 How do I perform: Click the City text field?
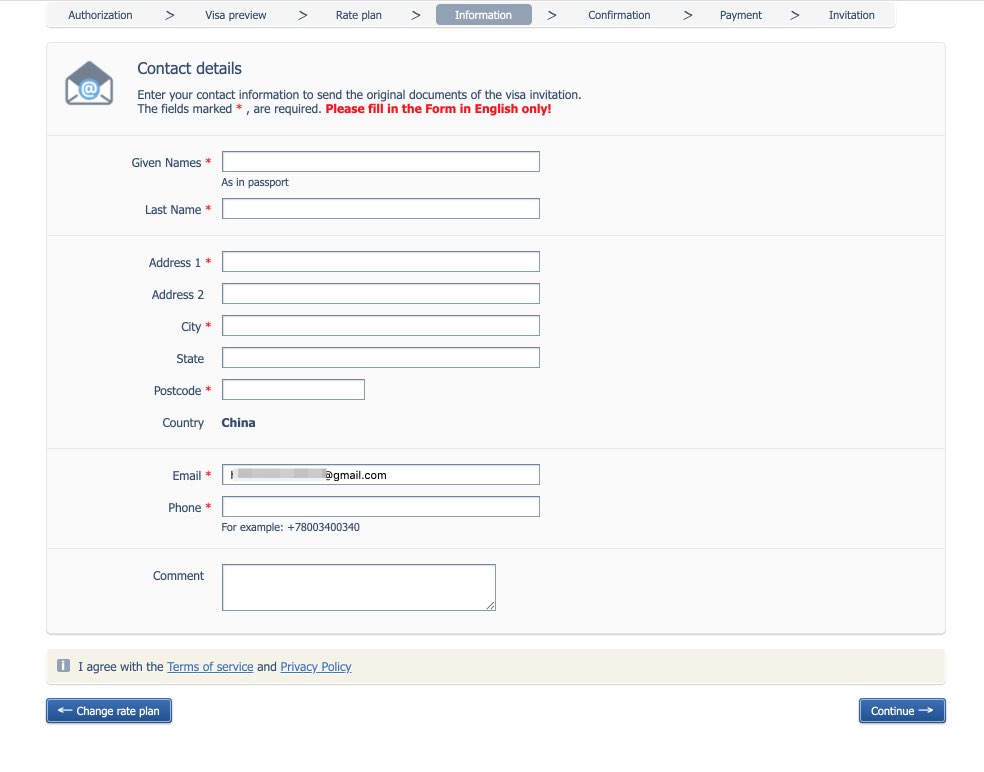tap(380, 326)
